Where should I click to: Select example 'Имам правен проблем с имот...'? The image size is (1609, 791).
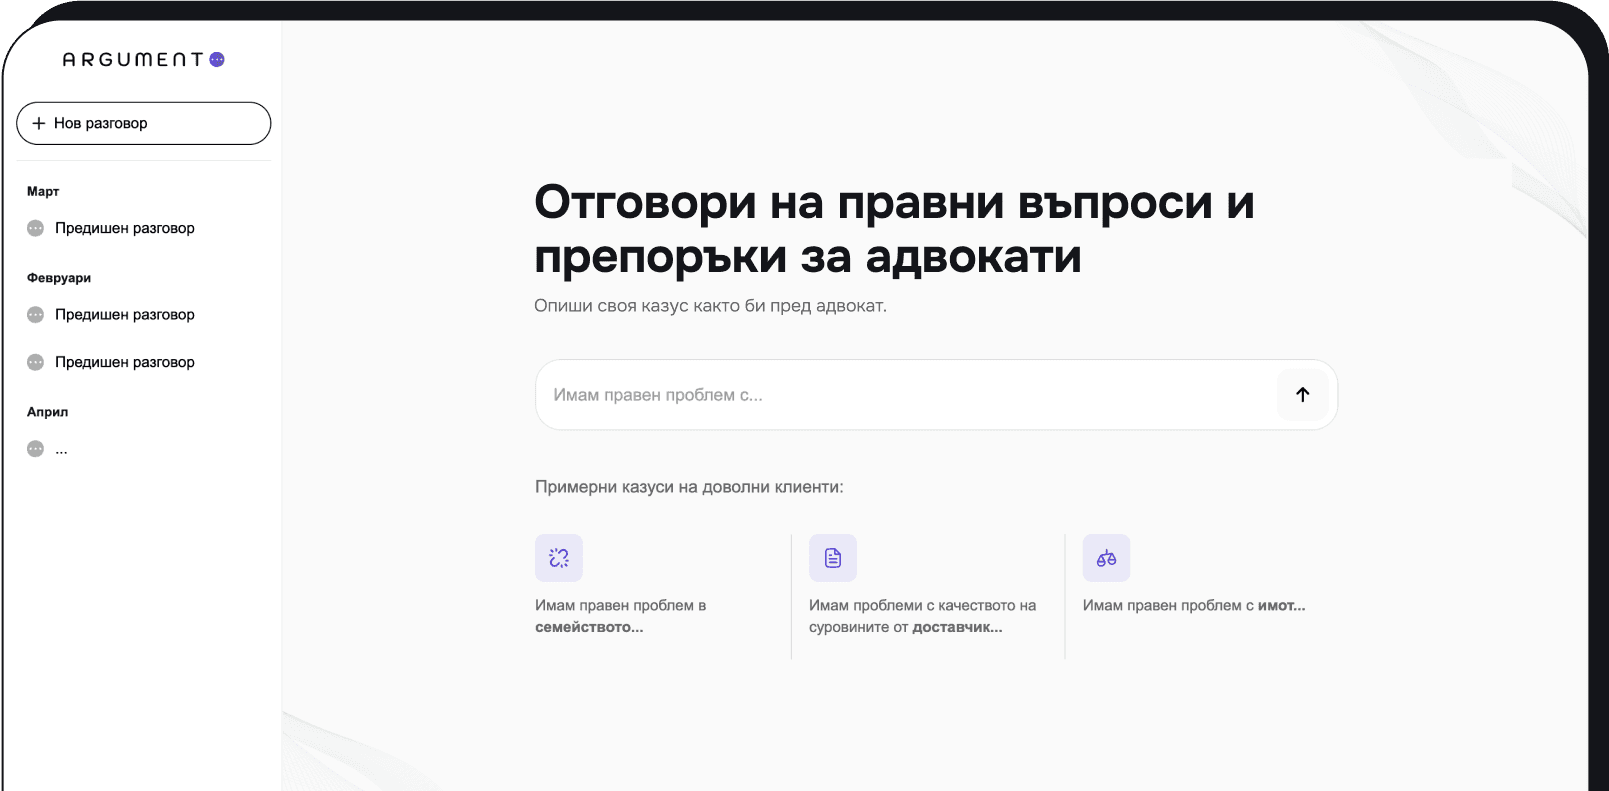click(1194, 605)
